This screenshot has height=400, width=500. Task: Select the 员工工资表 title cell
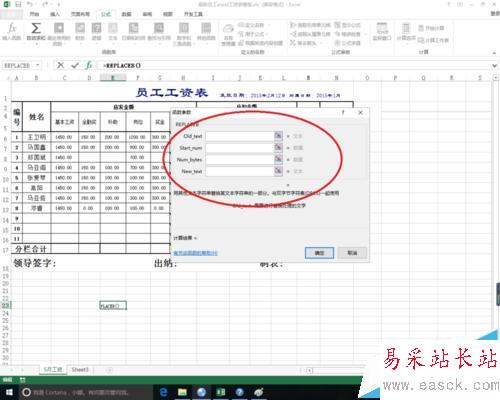point(172,92)
